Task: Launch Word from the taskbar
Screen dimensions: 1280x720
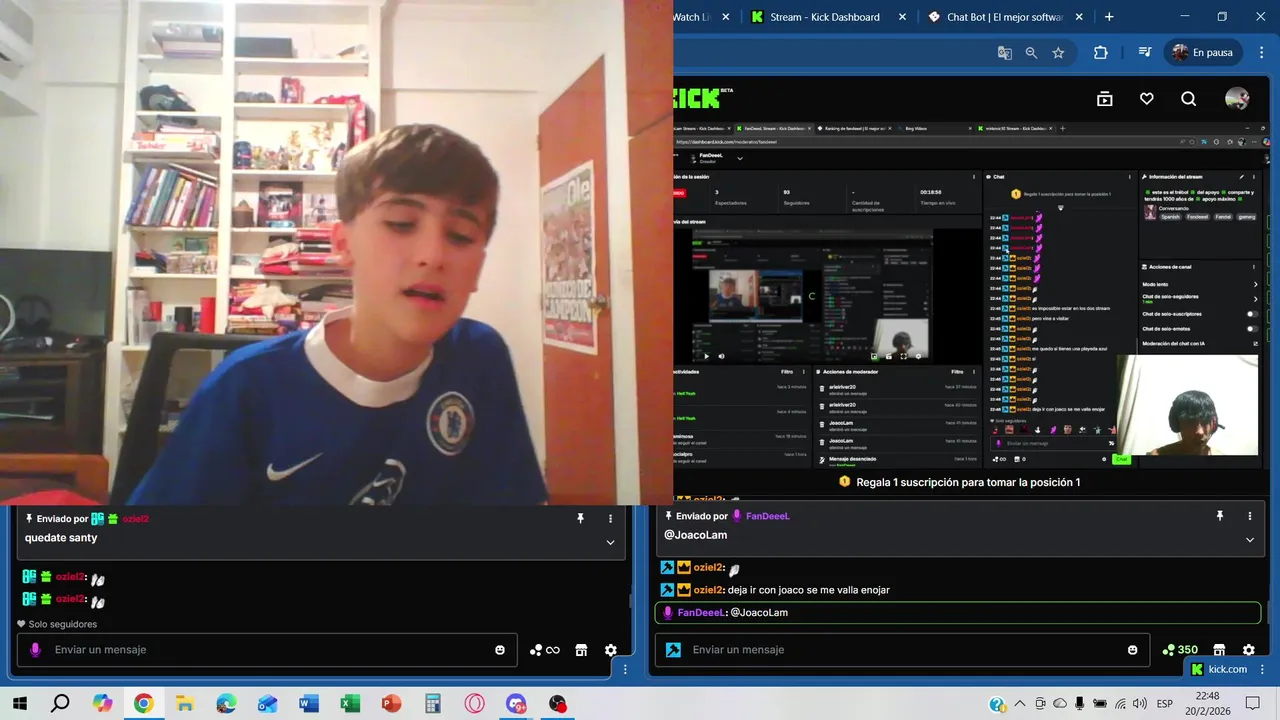Action: pos(308,704)
